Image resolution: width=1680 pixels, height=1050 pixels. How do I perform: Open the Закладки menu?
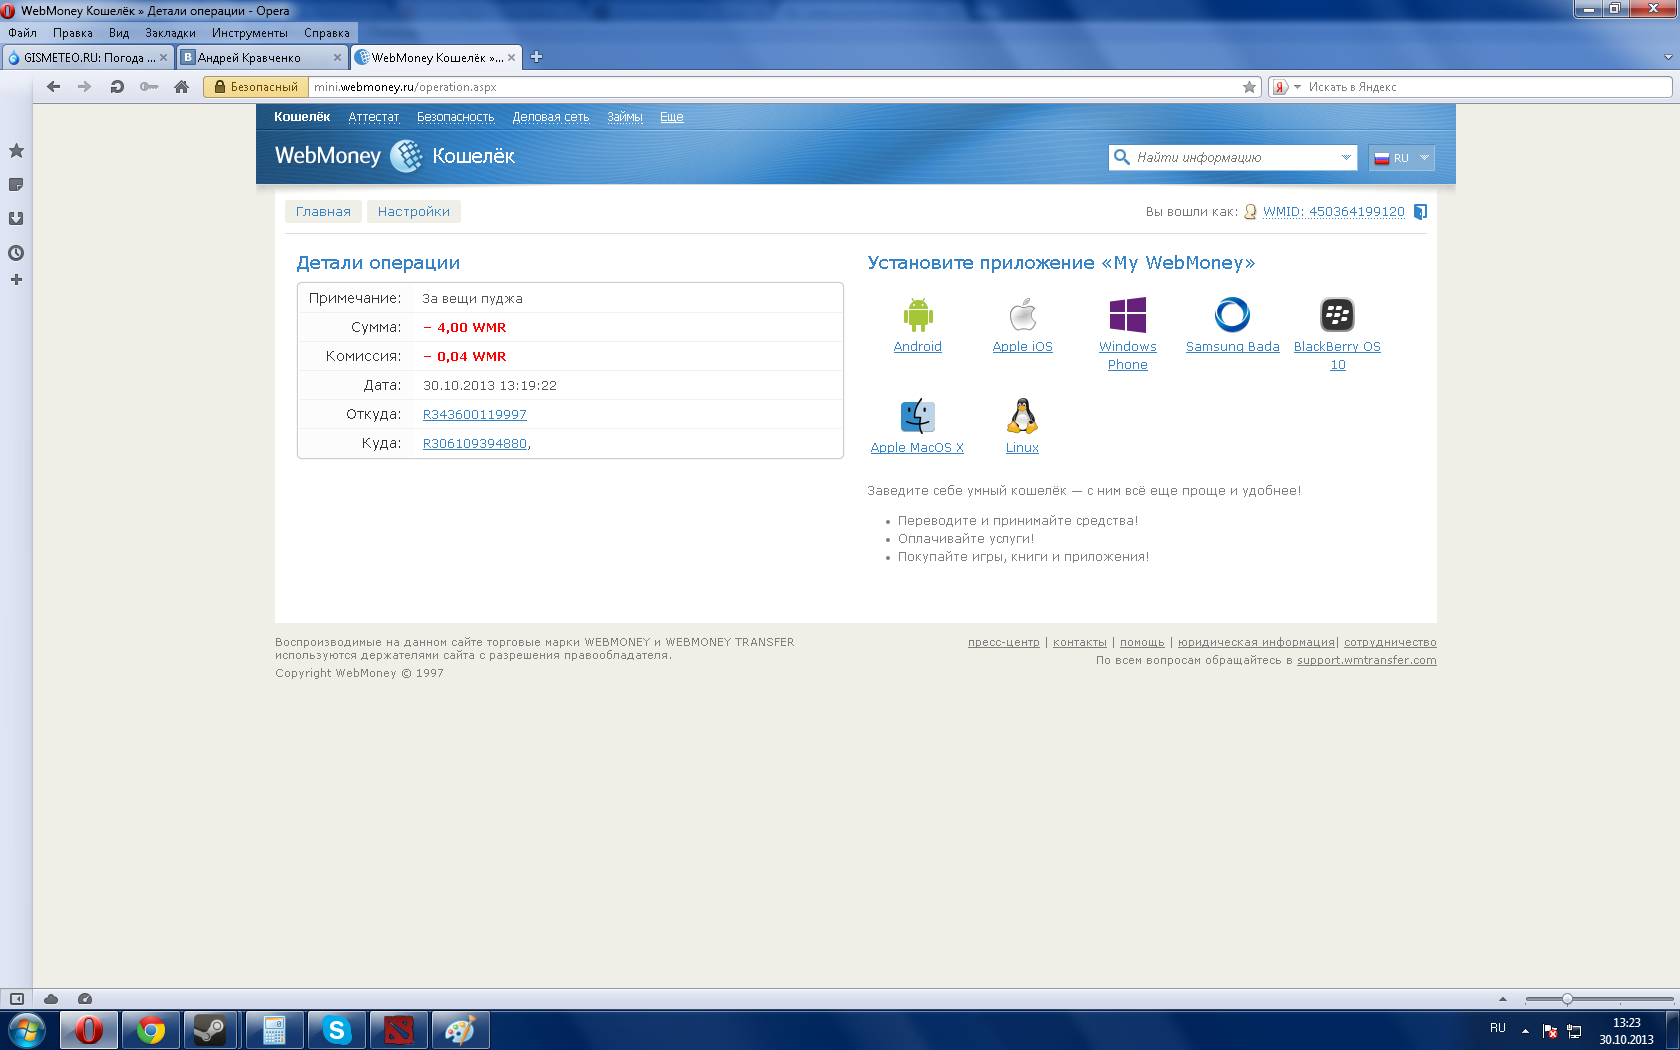pyautogui.click(x=170, y=33)
